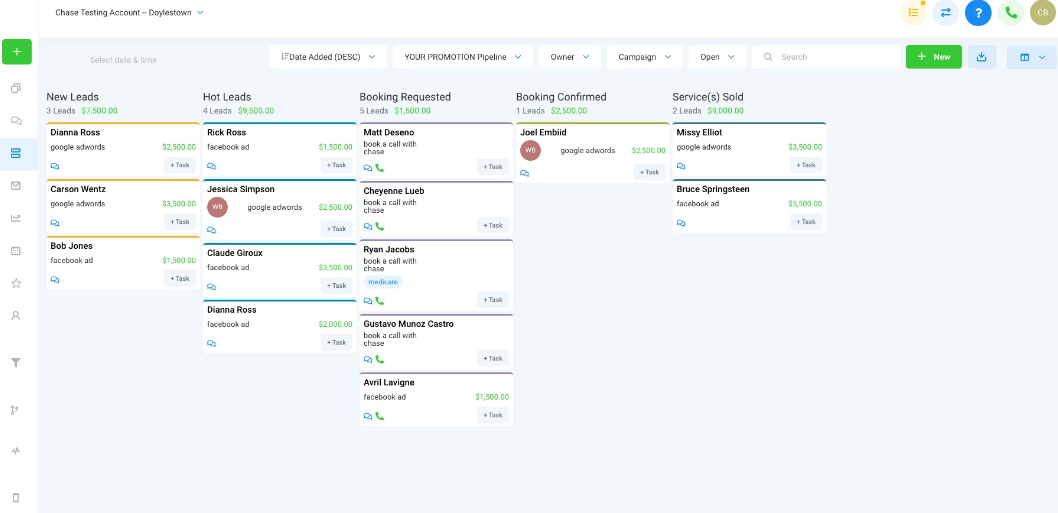Click the $9,500.00 Hot Leads total
Viewport: 1058px width, 513px height.
coord(256,111)
